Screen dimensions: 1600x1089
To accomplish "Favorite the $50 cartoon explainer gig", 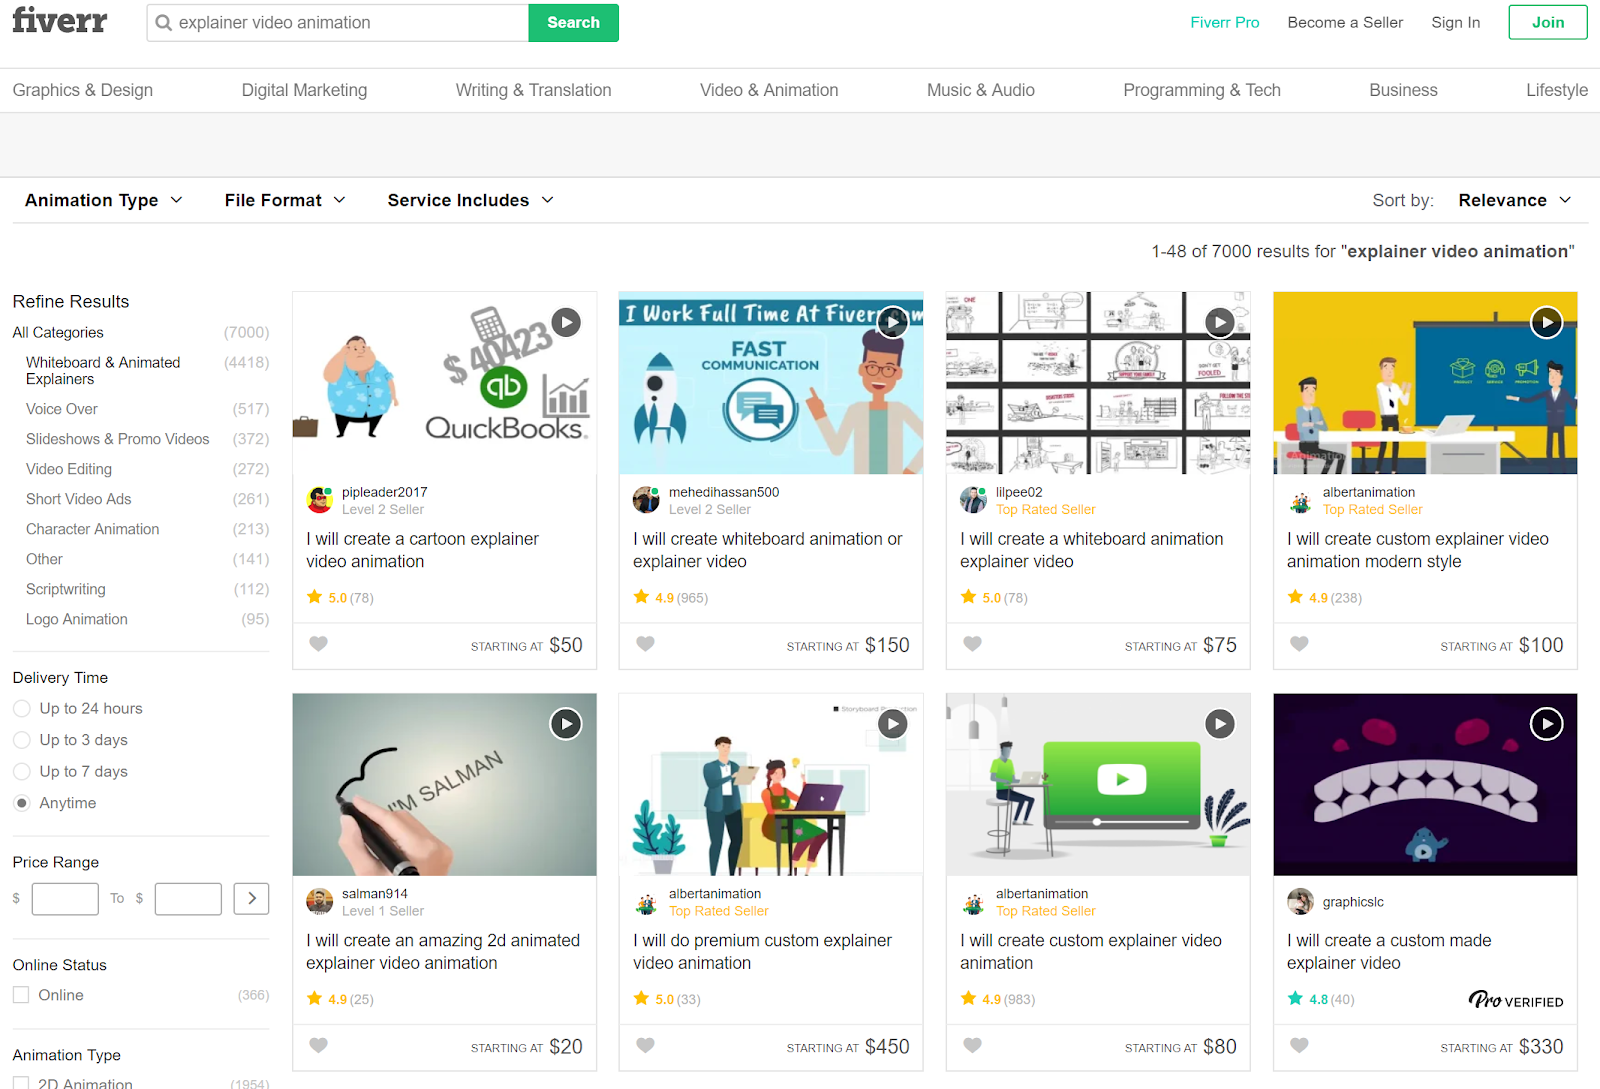I will (318, 644).
